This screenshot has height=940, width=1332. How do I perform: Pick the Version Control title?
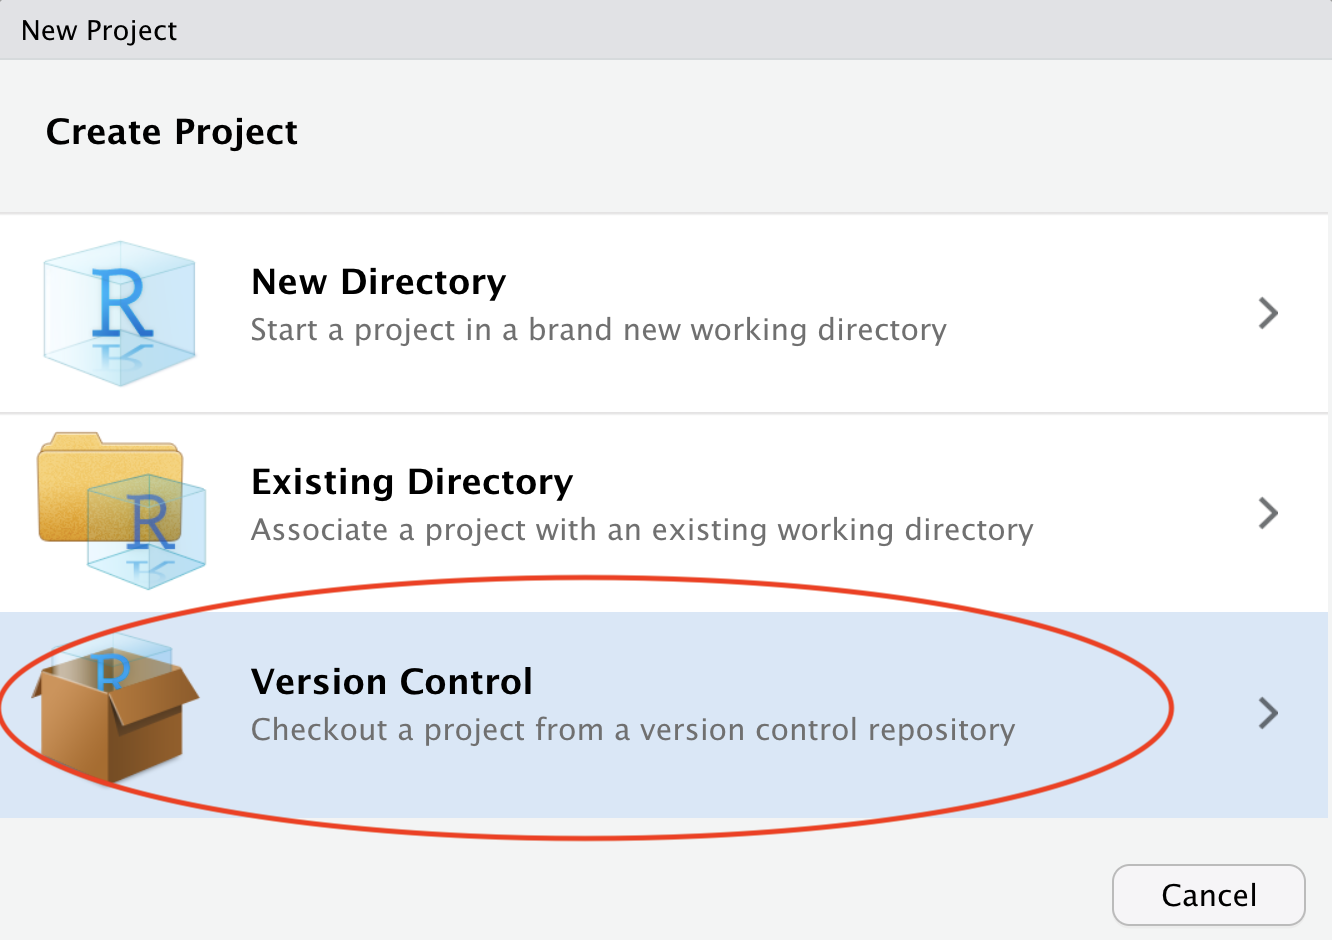[x=391, y=682]
